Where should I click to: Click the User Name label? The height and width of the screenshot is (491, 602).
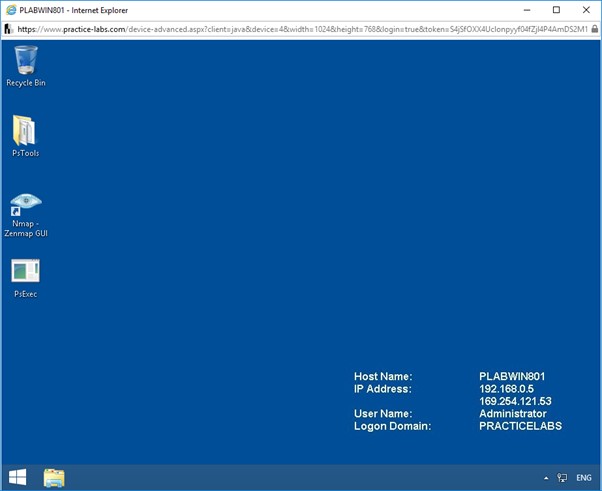coord(383,413)
